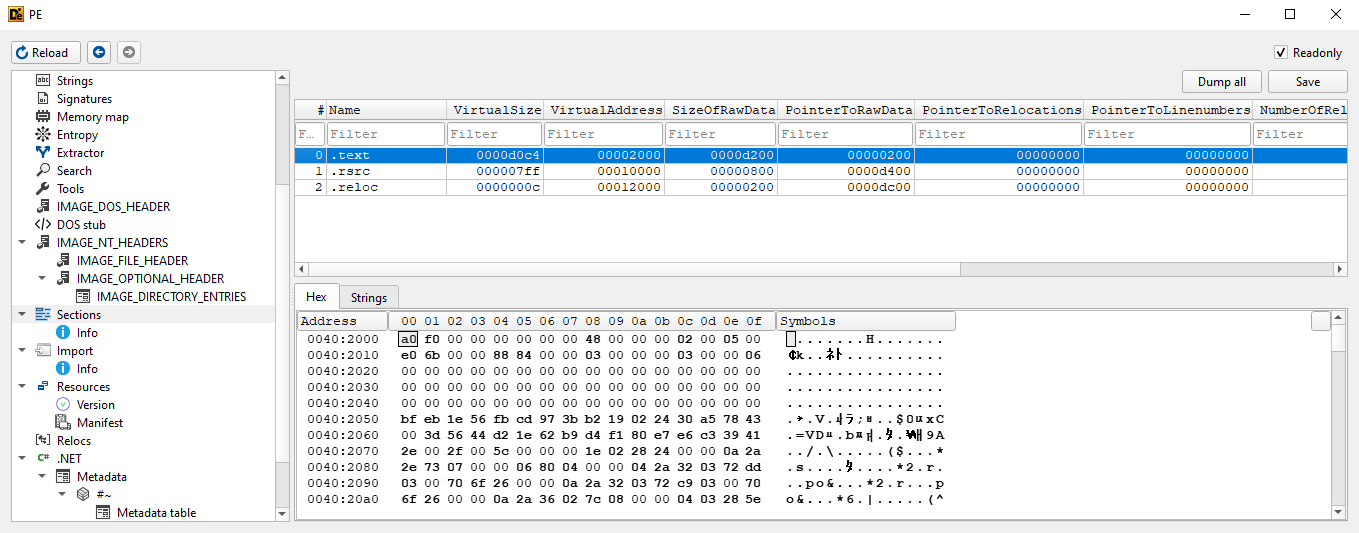Image resolution: width=1359 pixels, height=533 pixels.
Task: Click the Save button
Action: (1307, 82)
